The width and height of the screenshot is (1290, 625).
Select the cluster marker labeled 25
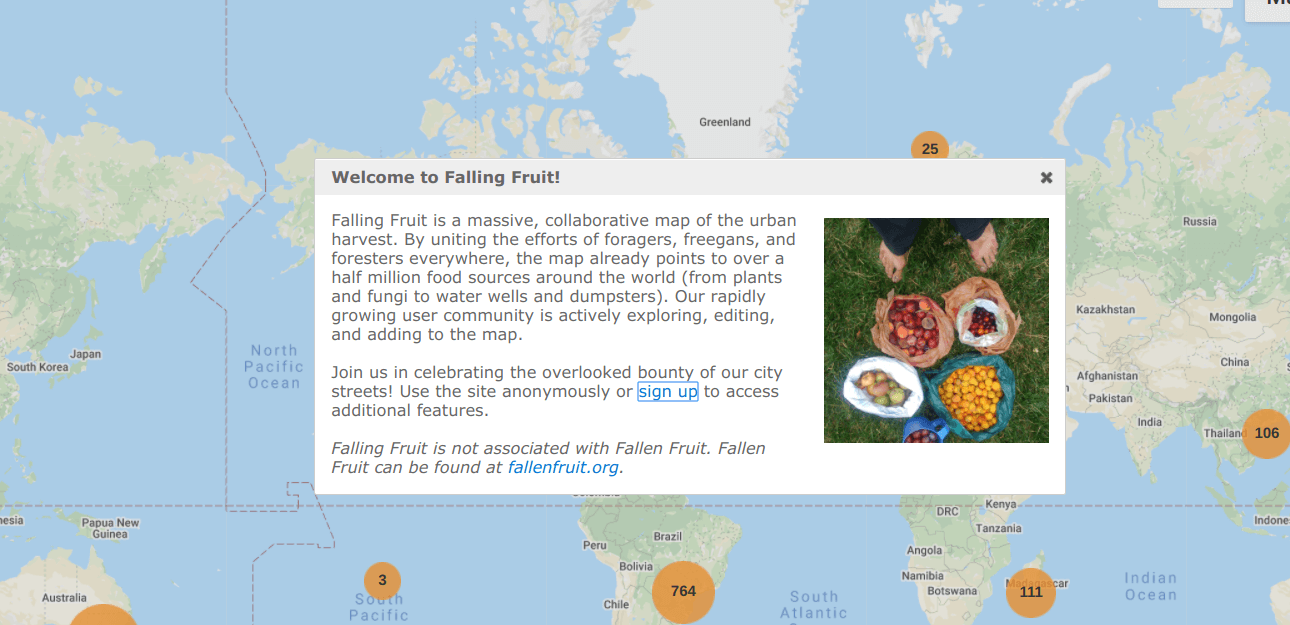point(930,149)
